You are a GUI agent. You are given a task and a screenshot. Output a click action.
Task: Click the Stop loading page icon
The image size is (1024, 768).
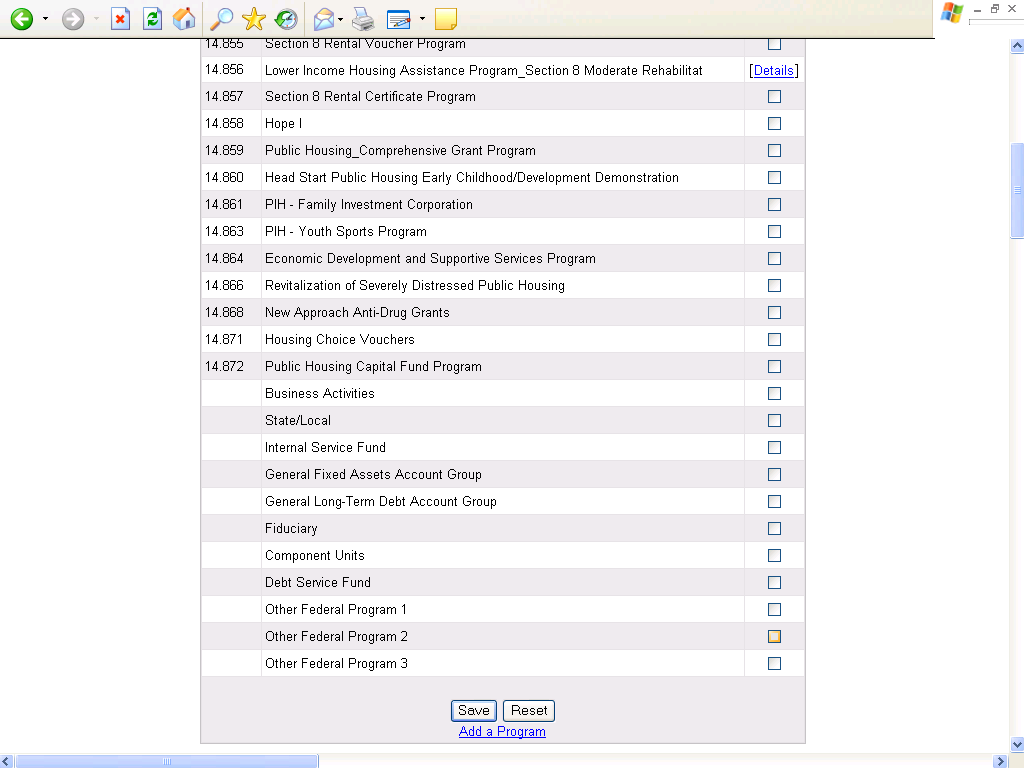120,18
